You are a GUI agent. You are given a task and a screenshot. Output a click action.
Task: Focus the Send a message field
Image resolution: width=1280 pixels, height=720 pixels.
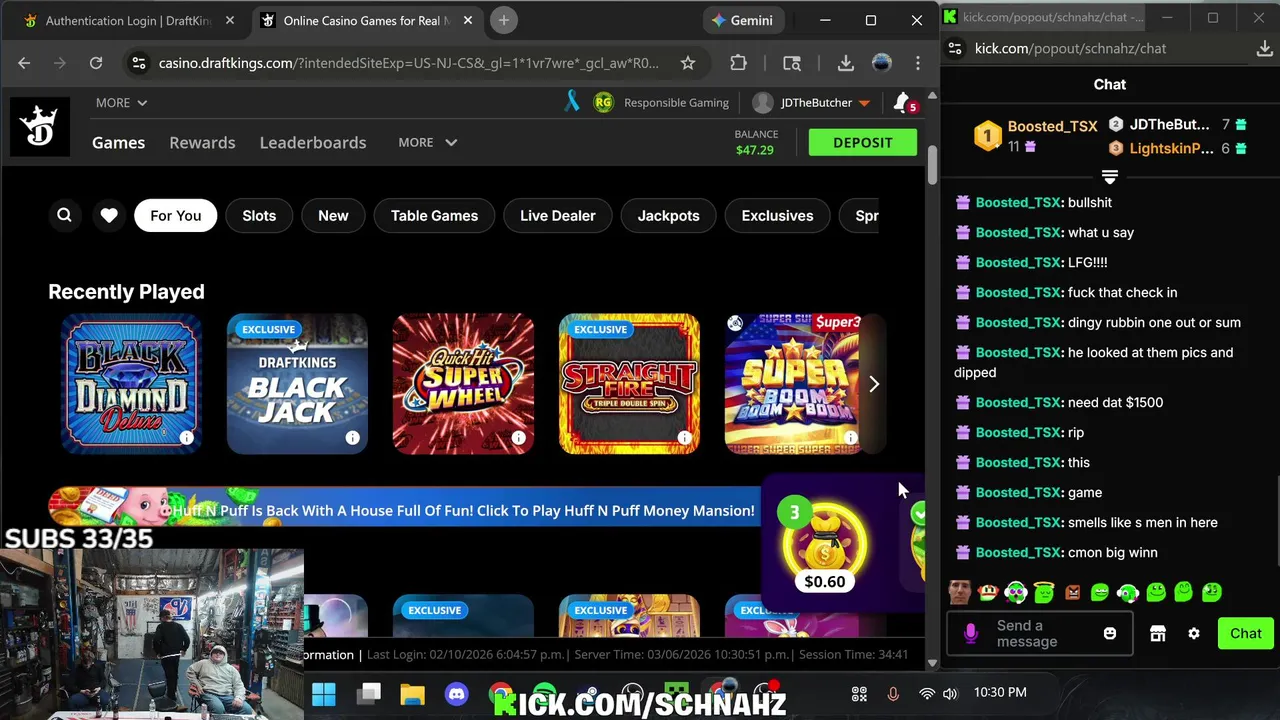tap(1040, 634)
